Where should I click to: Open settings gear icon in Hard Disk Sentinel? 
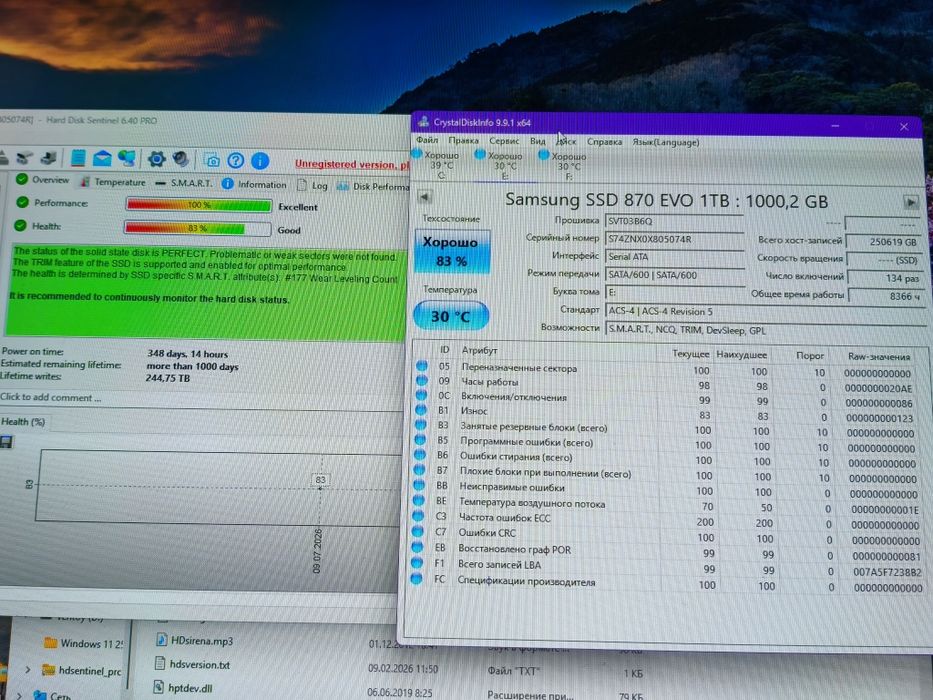pyautogui.click(x=156, y=159)
